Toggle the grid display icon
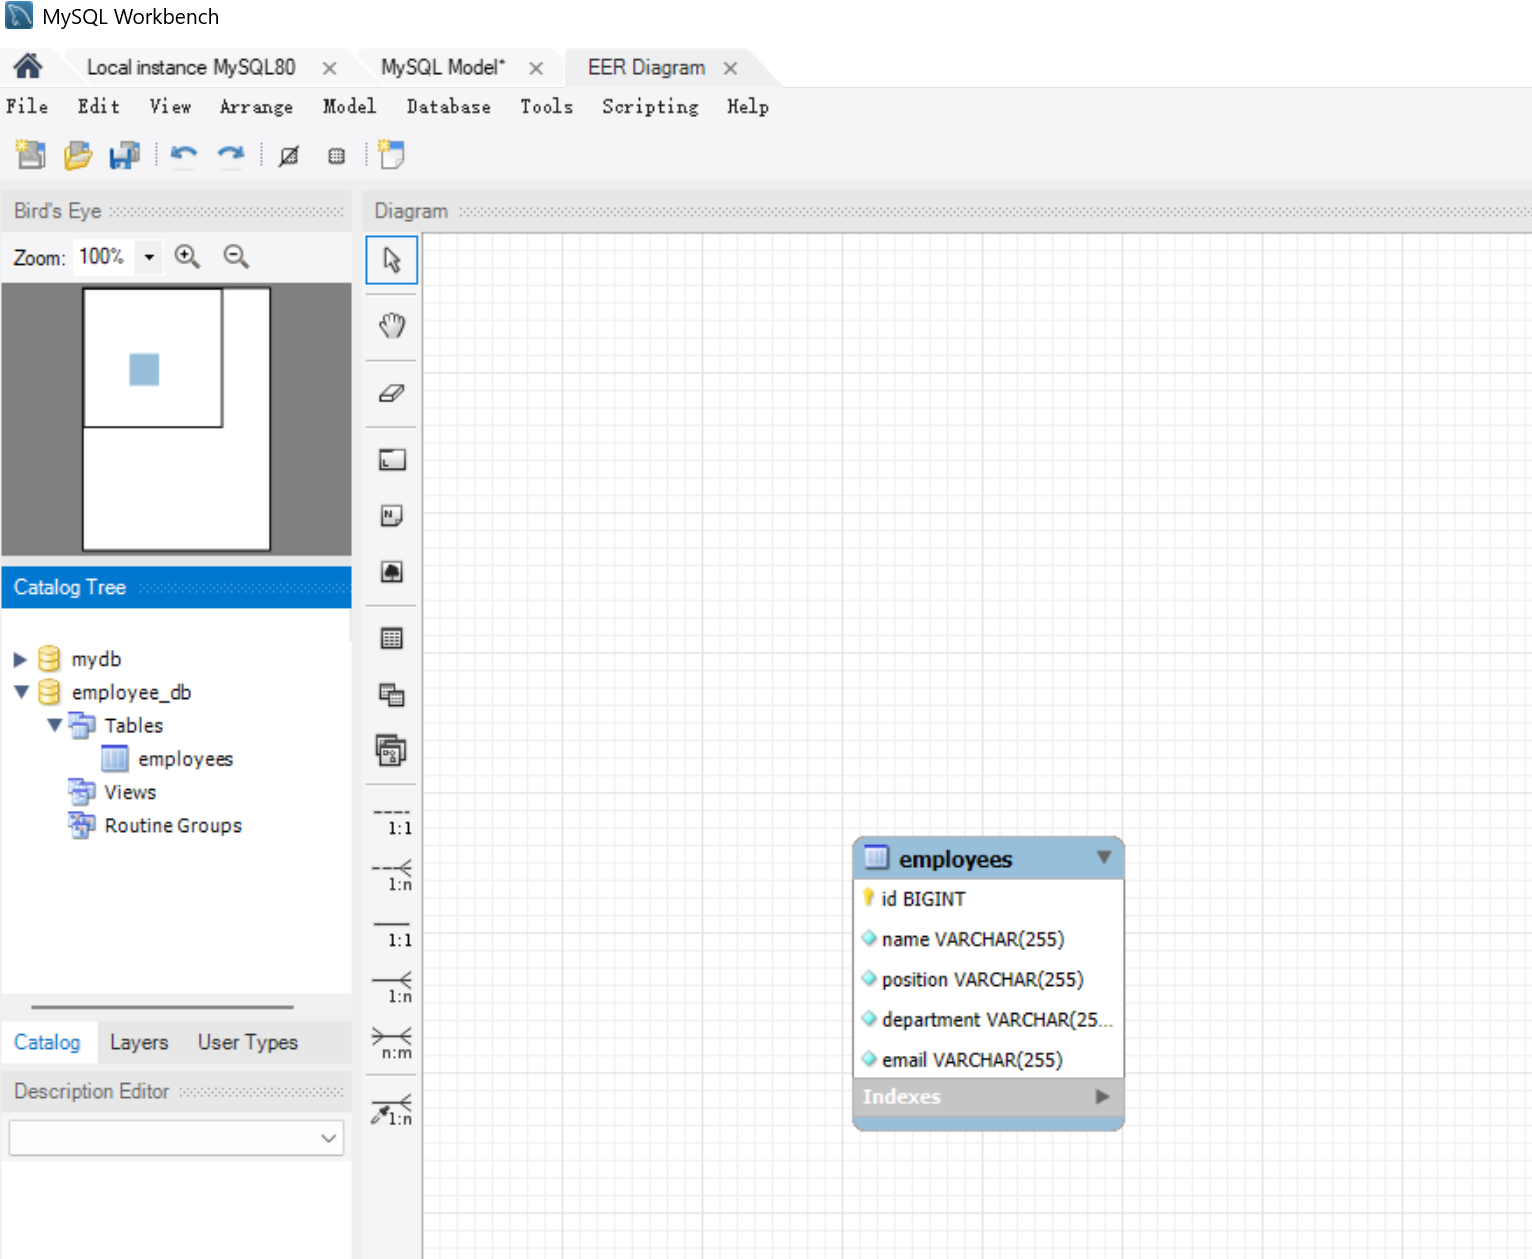 tap(337, 155)
